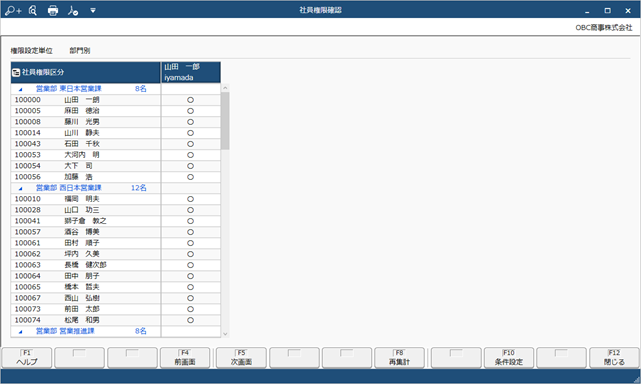This screenshot has width=641, height=384.
Task: Click the permission circle for employee 100043
Action: (191, 144)
